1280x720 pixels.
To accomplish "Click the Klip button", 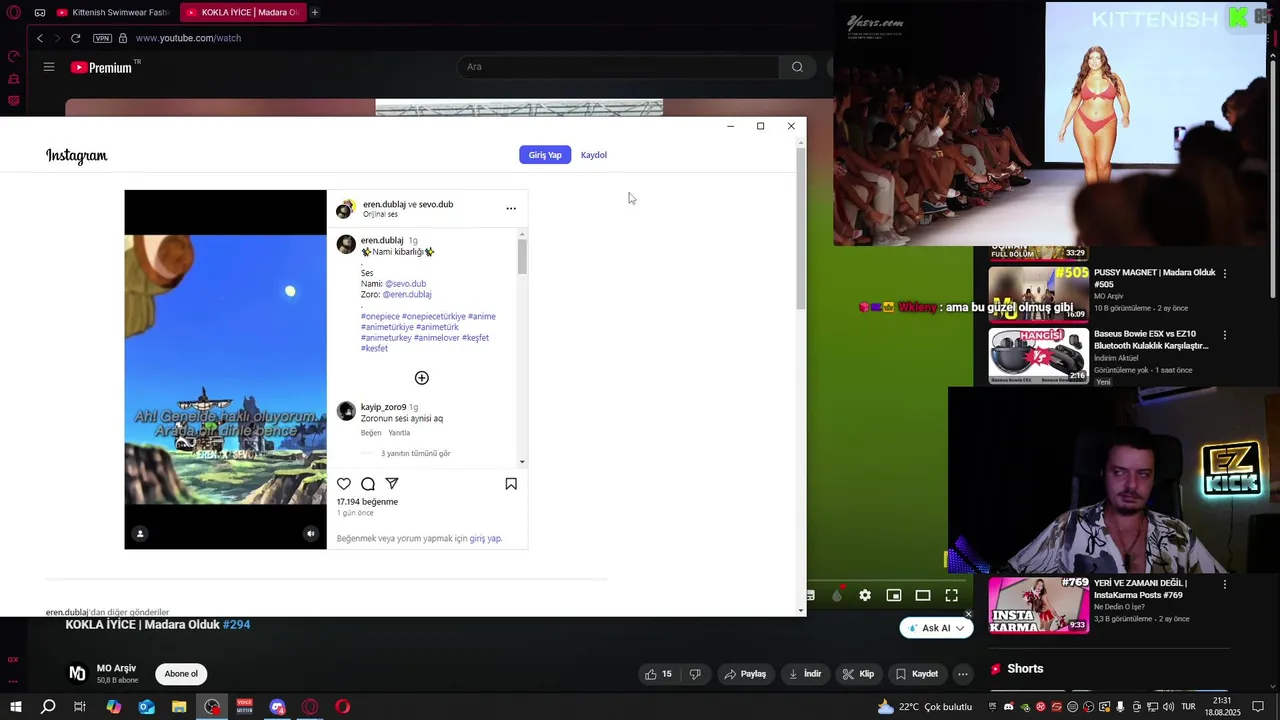I will (x=858, y=674).
